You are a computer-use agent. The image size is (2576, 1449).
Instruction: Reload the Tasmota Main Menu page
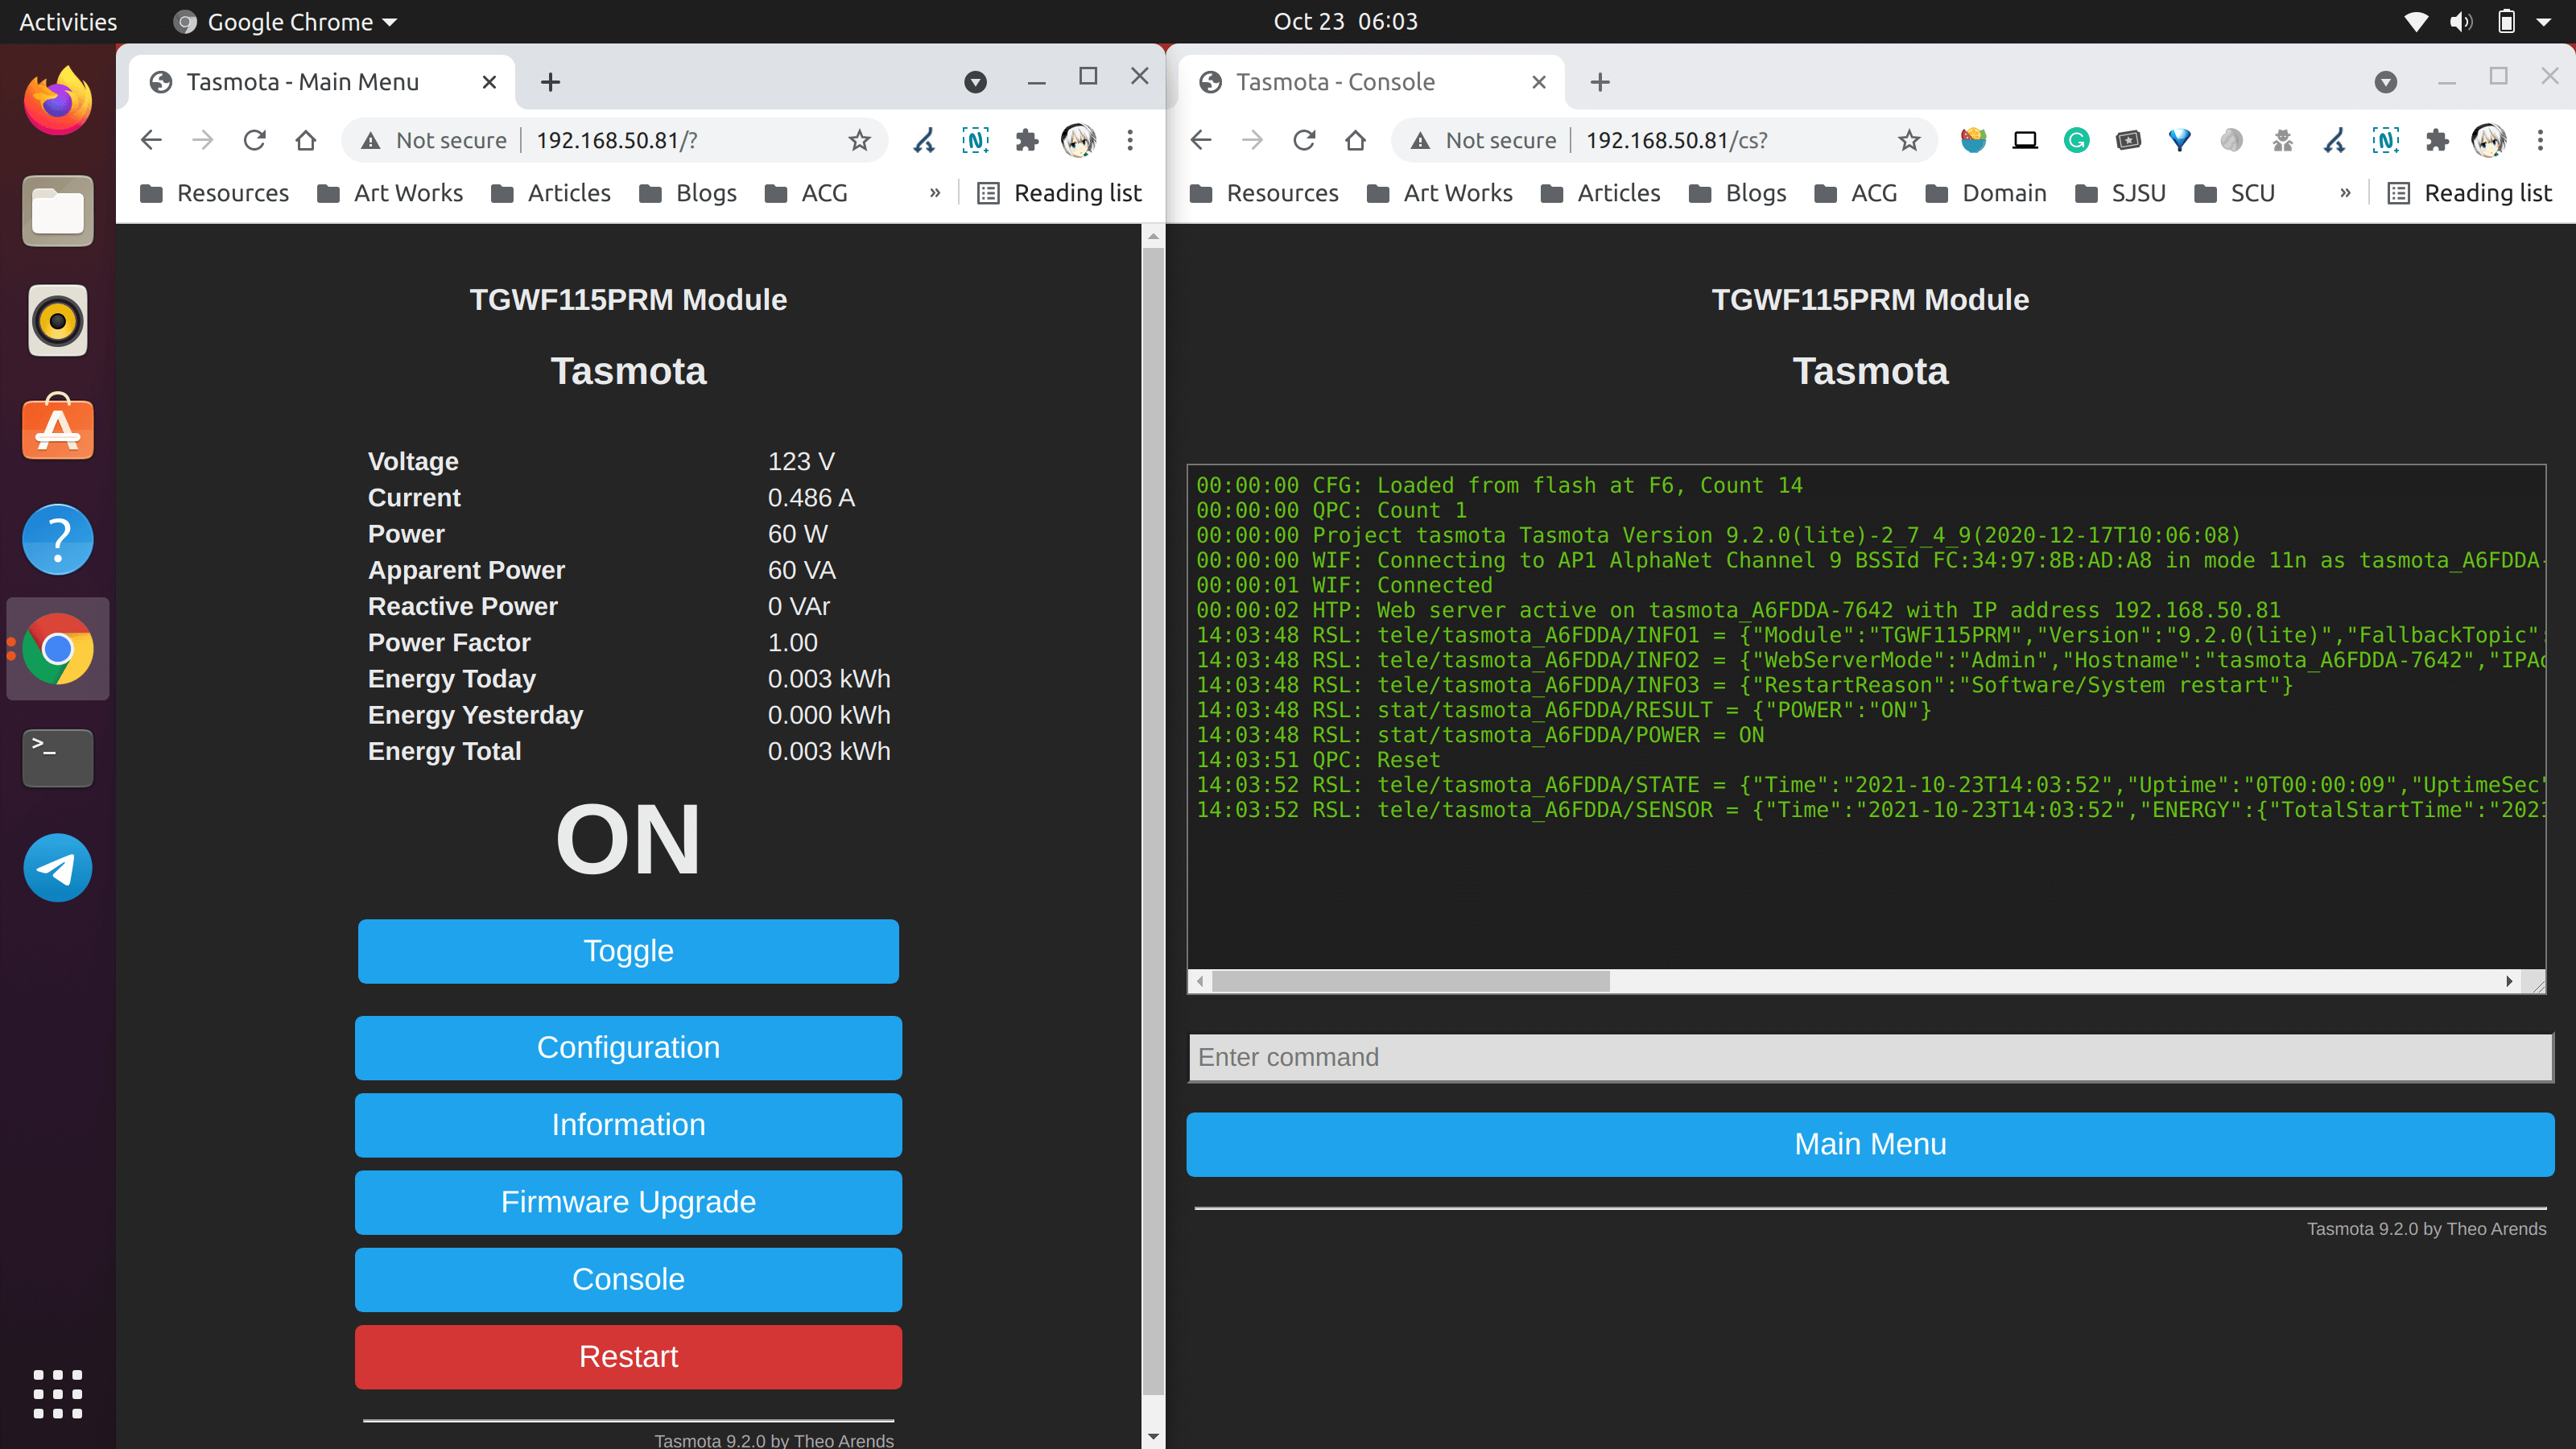pyautogui.click(x=255, y=140)
